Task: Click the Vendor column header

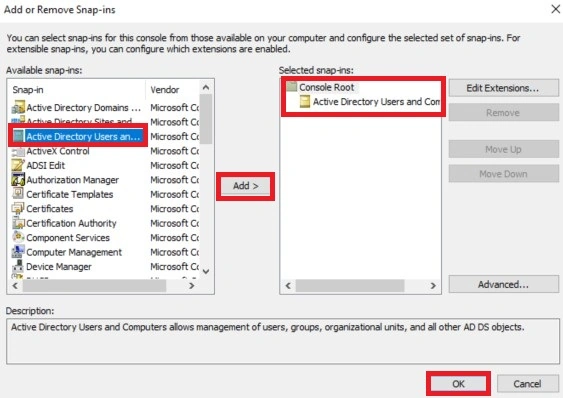Action: coord(173,90)
